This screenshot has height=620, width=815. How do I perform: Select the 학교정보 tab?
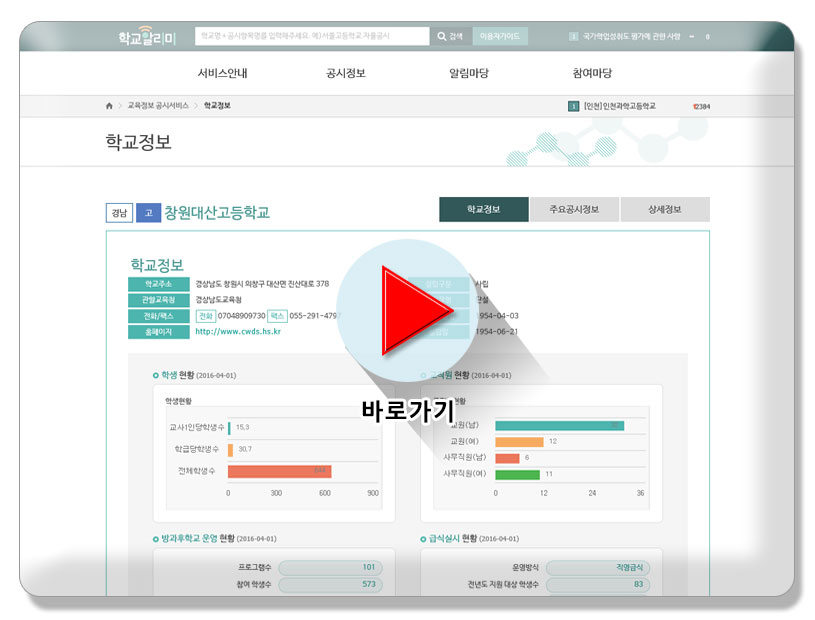(483, 209)
